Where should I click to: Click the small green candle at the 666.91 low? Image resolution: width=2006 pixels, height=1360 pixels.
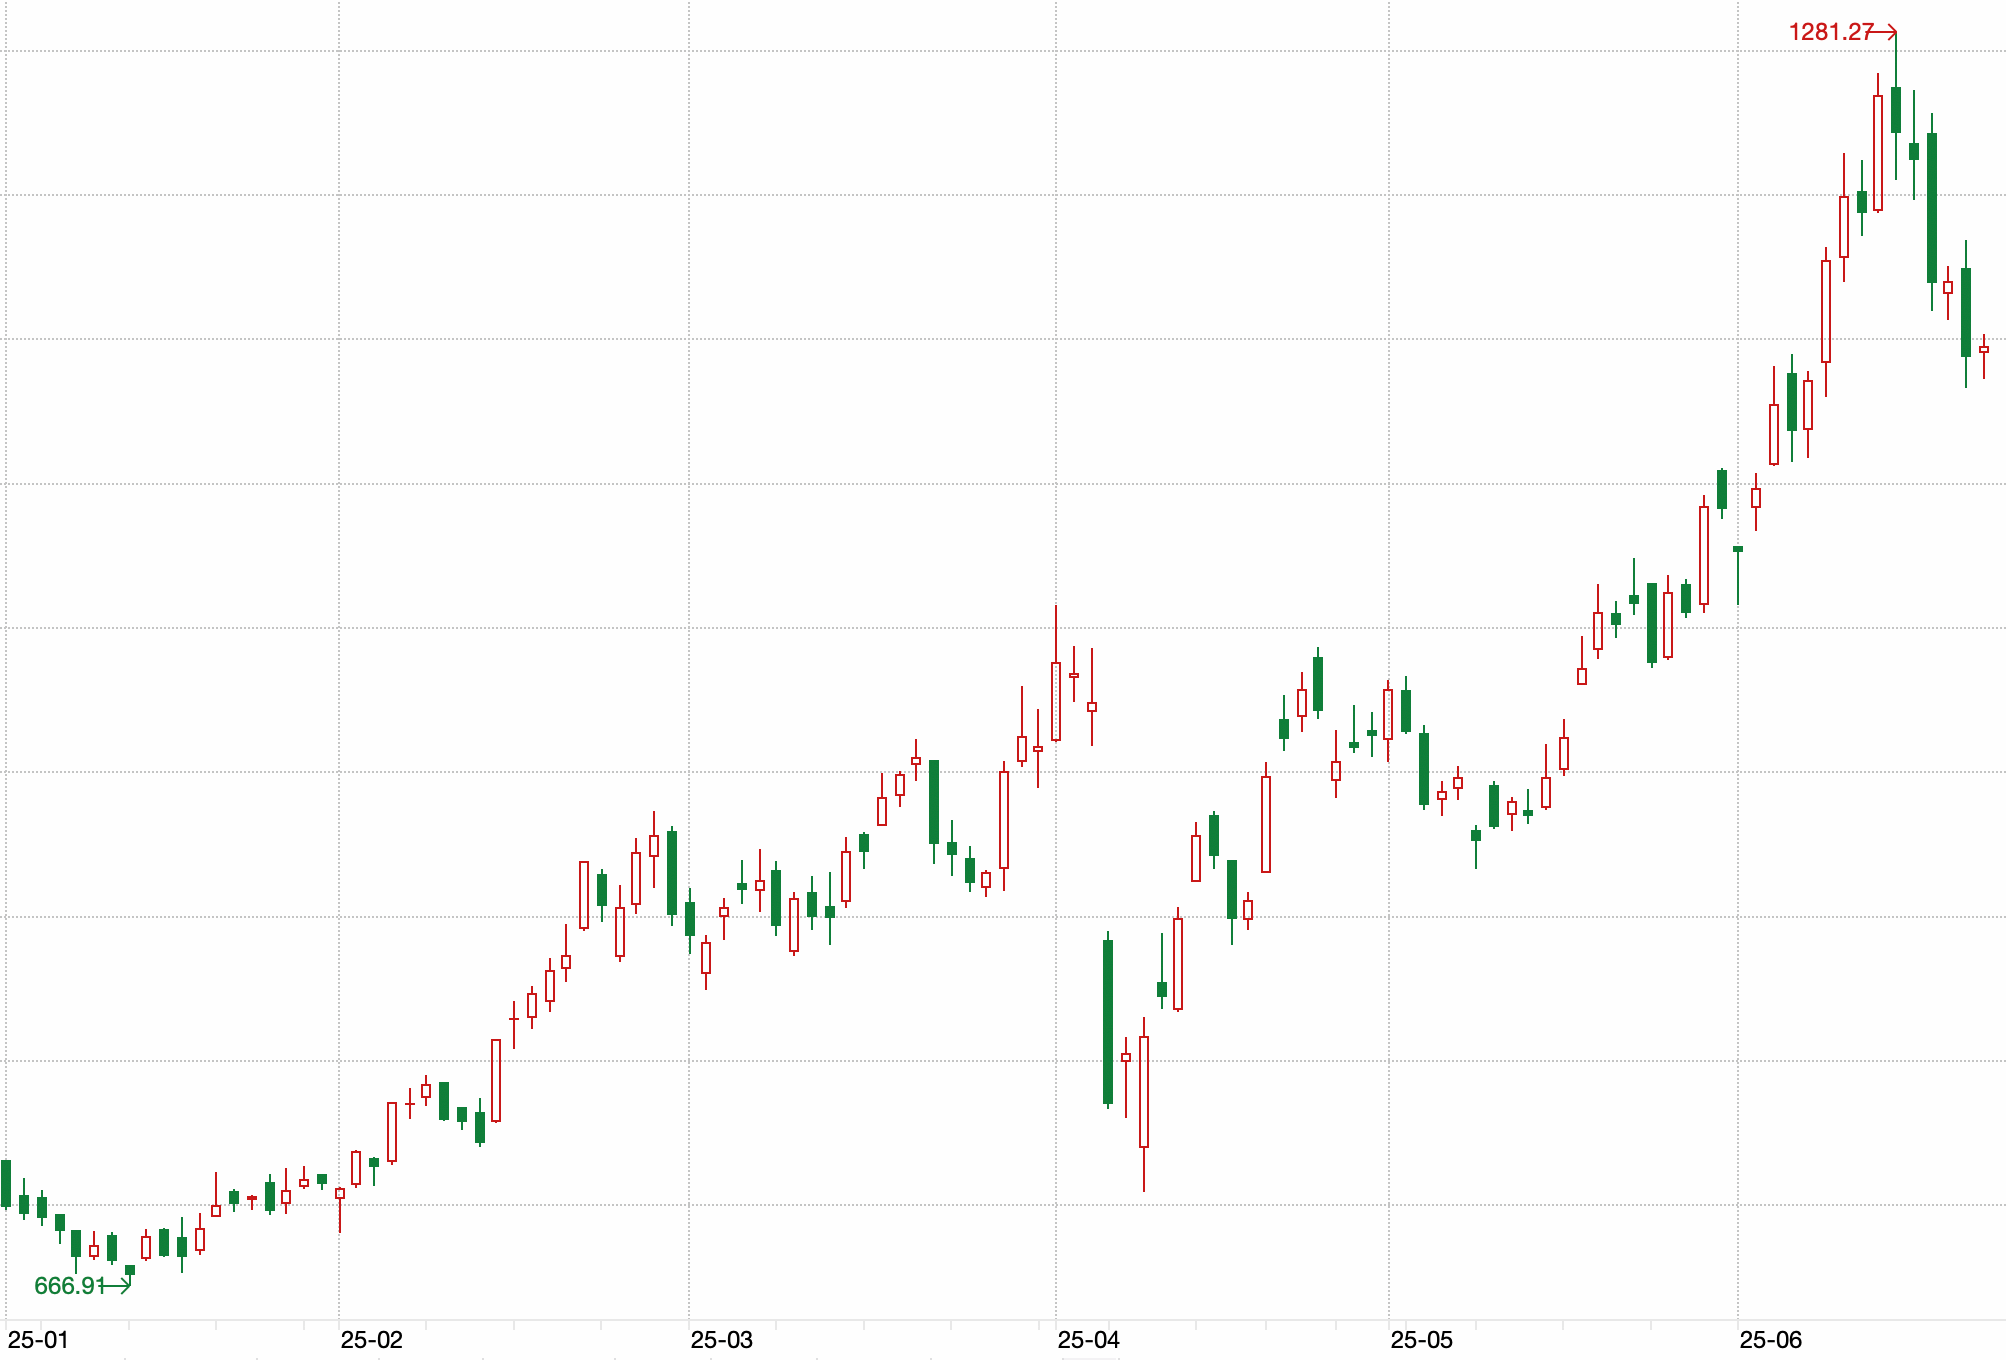click(x=130, y=1270)
